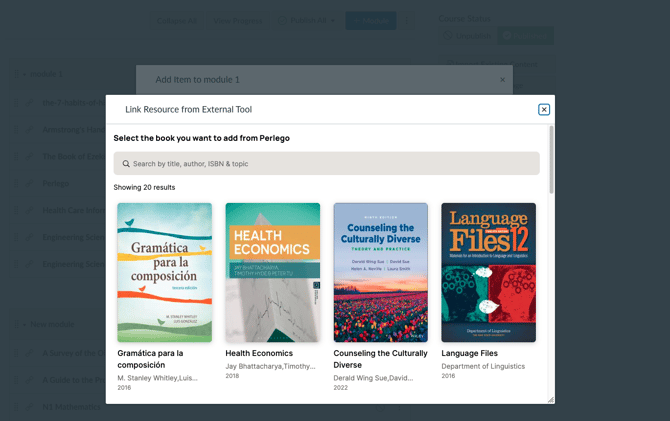Collapse the New module section arrow
Viewport: 670px width, 421px height.
click(x=25, y=324)
